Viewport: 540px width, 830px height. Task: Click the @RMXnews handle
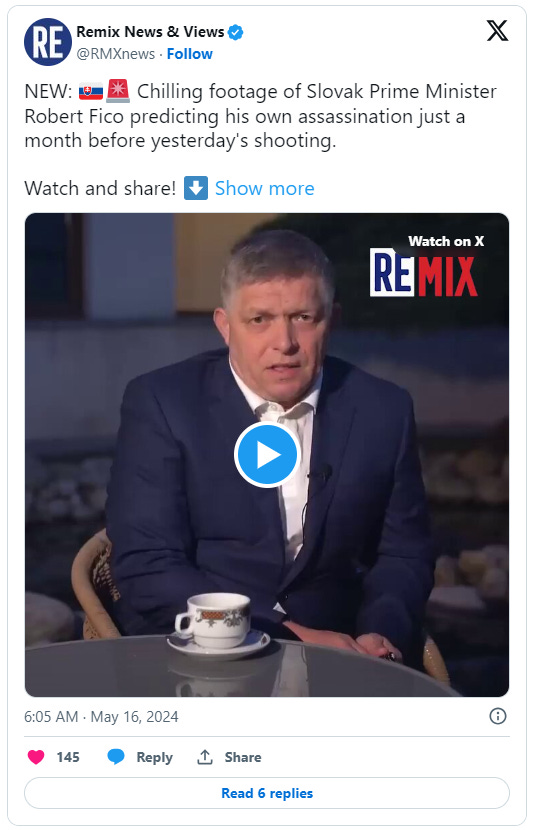click(116, 54)
